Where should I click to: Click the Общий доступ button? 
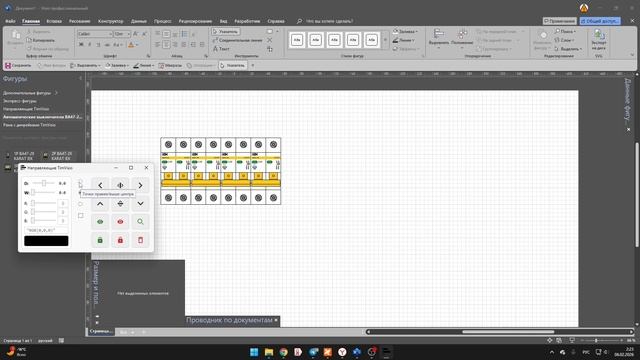[600, 21]
